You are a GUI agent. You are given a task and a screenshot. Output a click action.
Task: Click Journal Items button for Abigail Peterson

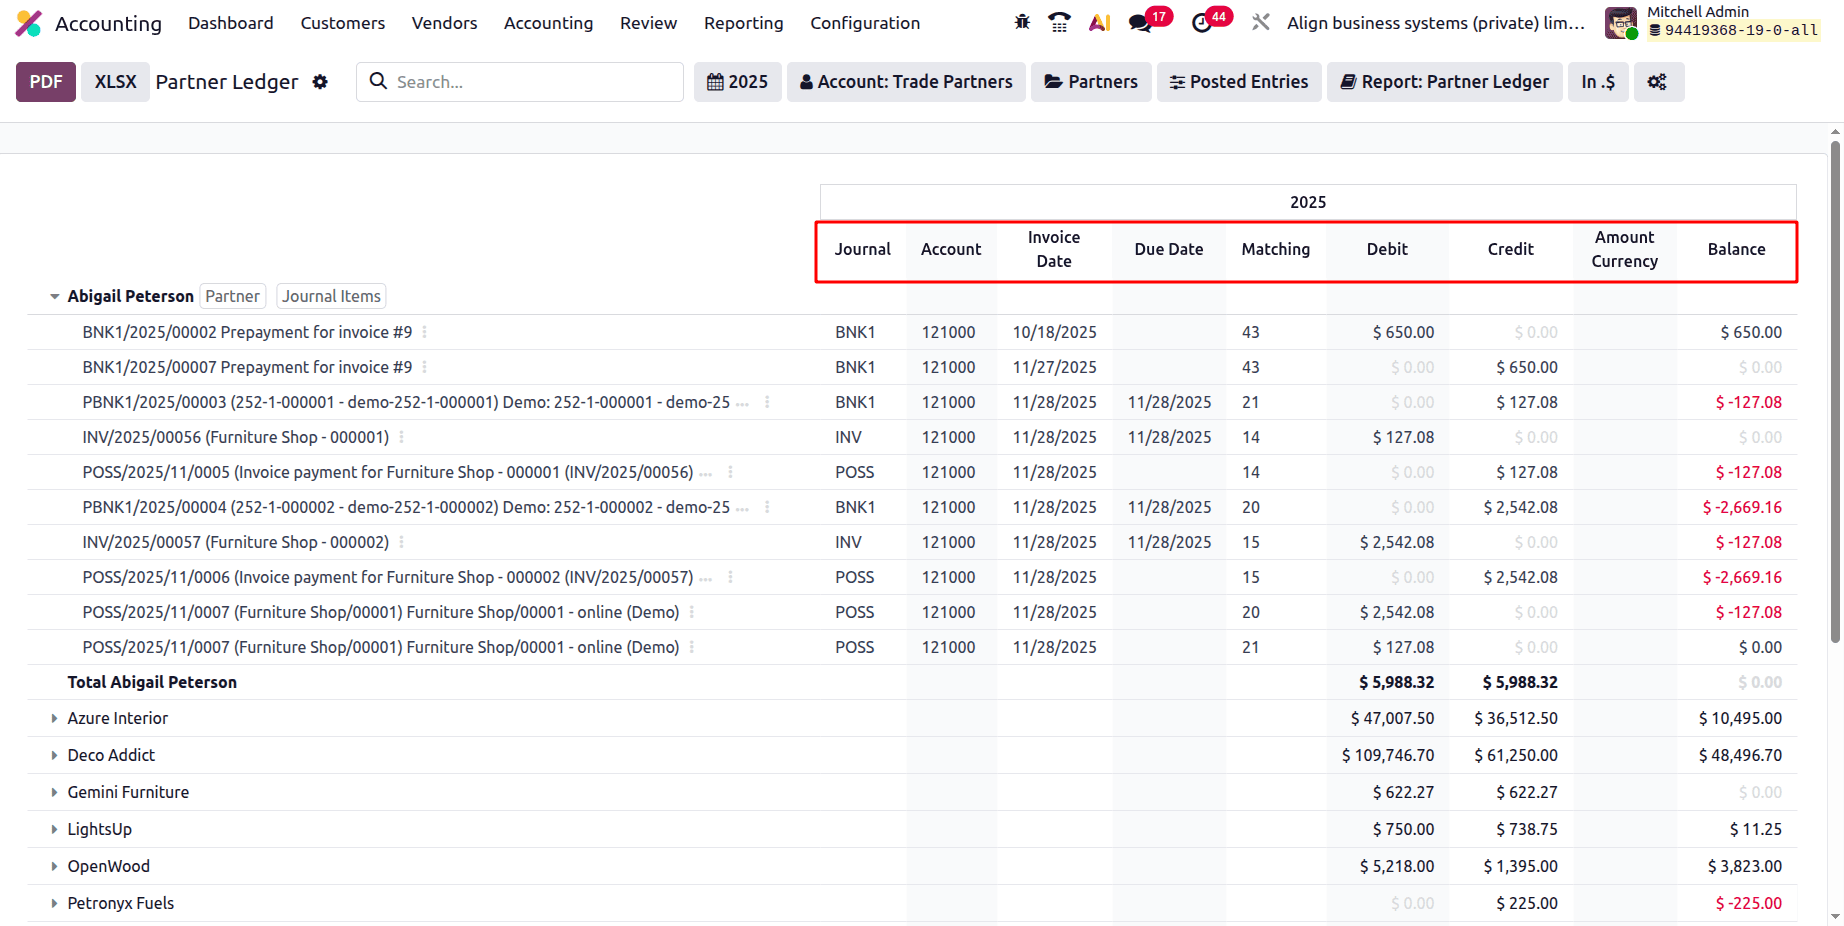click(x=331, y=296)
